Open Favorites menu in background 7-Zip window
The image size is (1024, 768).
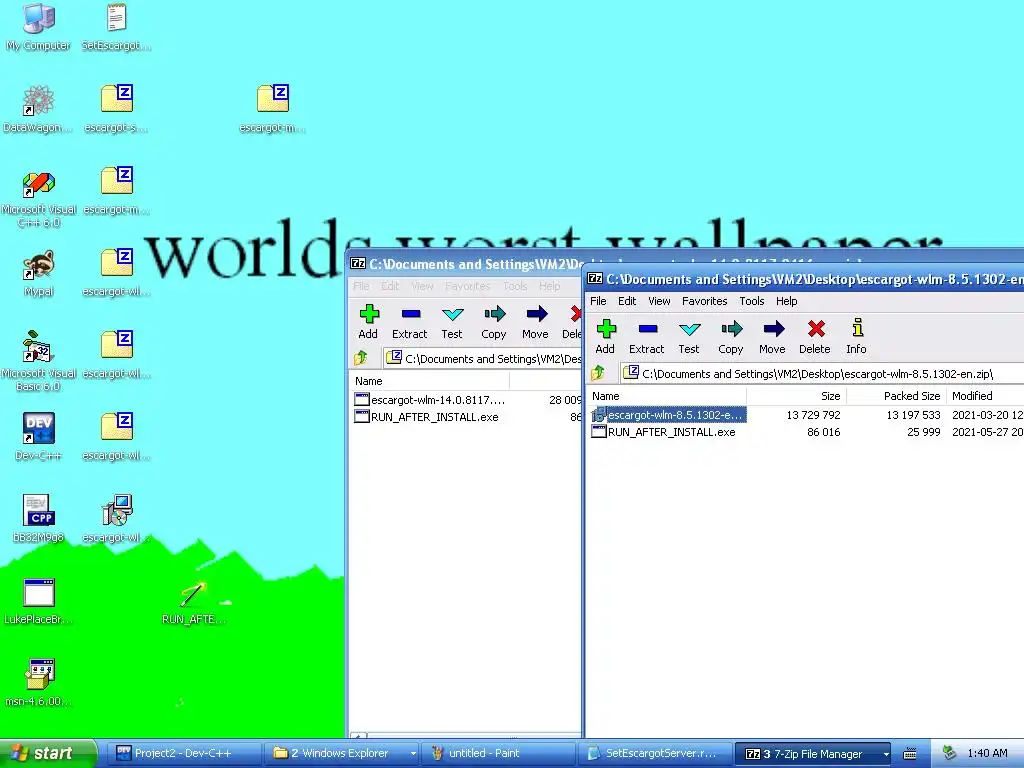point(467,286)
